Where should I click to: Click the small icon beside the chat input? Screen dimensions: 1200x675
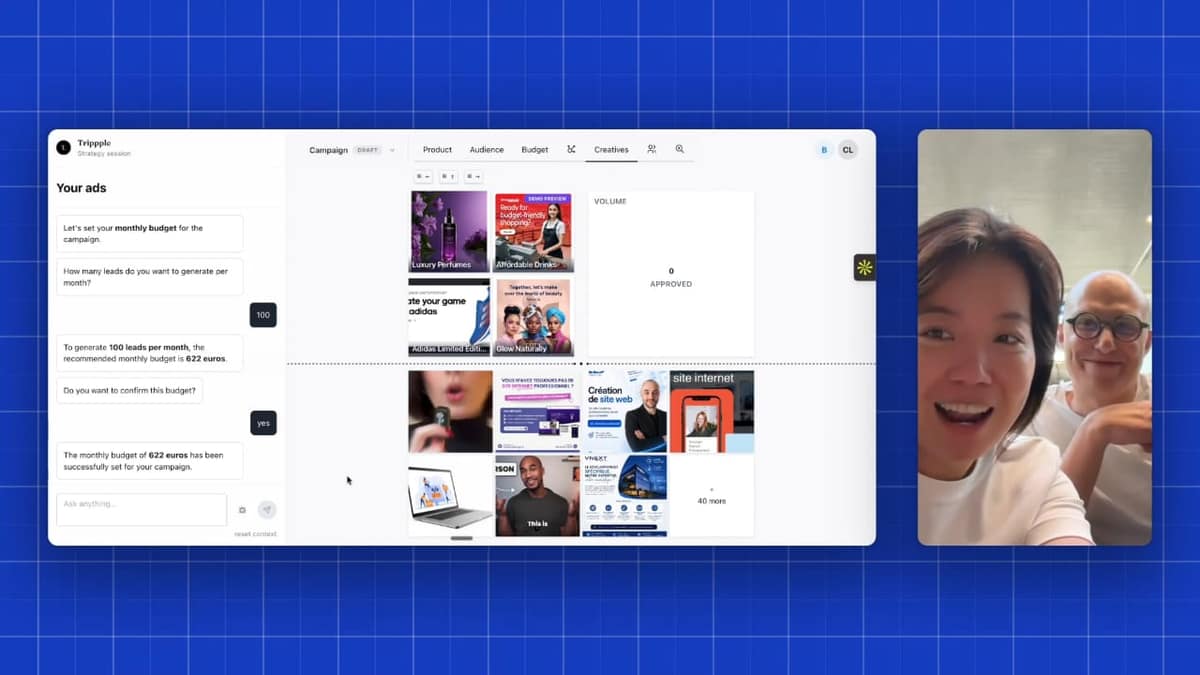pos(242,510)
